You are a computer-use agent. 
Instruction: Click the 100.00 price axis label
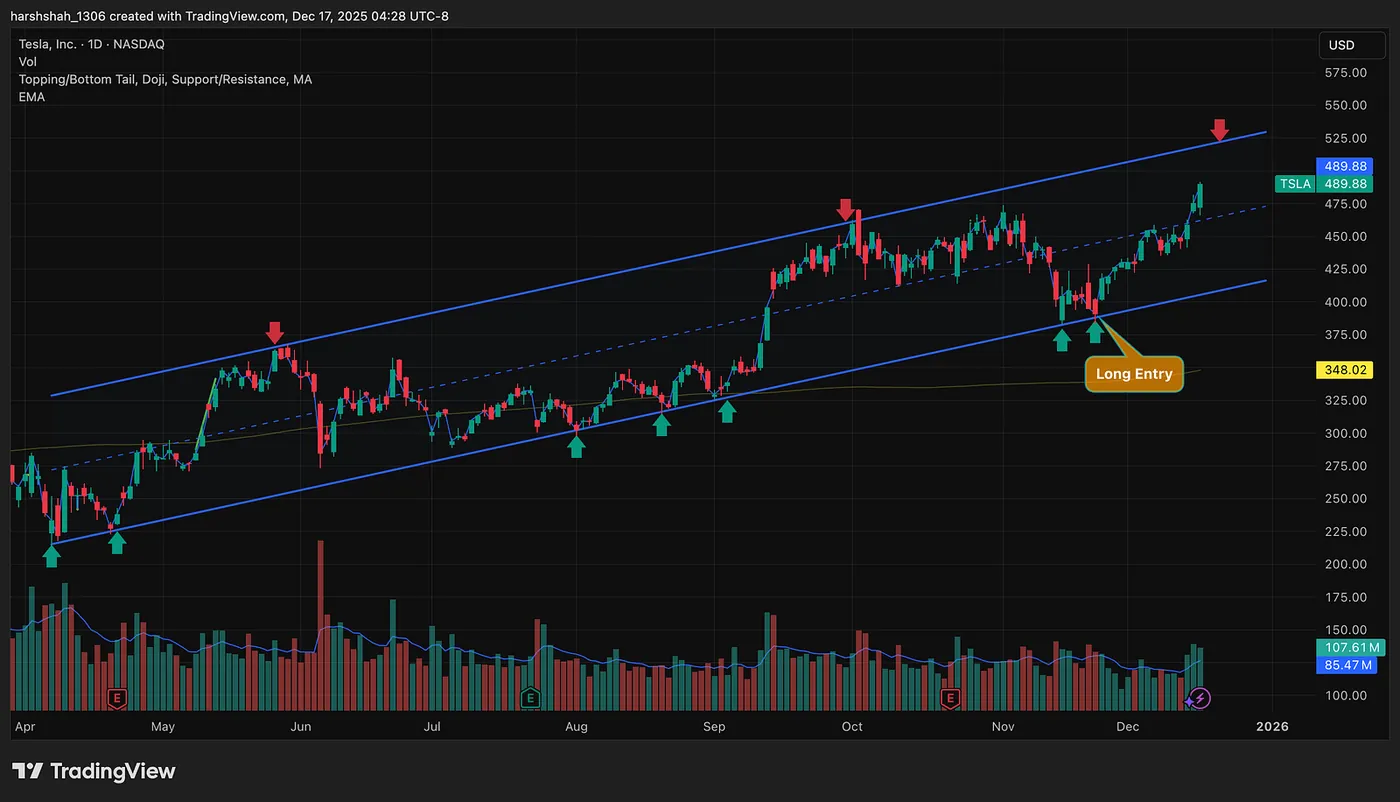coord(1345,696)
